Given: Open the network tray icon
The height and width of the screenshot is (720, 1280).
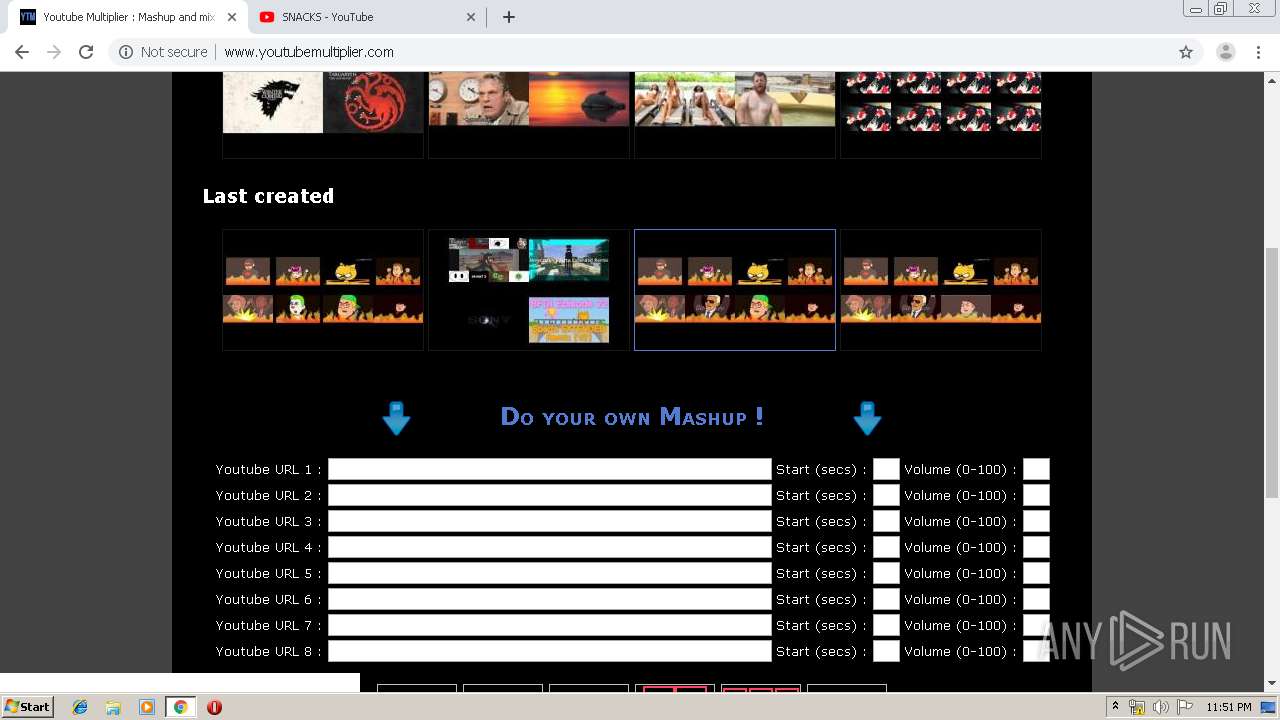Looking at the screenshot, I should [x=1137, y=707].
